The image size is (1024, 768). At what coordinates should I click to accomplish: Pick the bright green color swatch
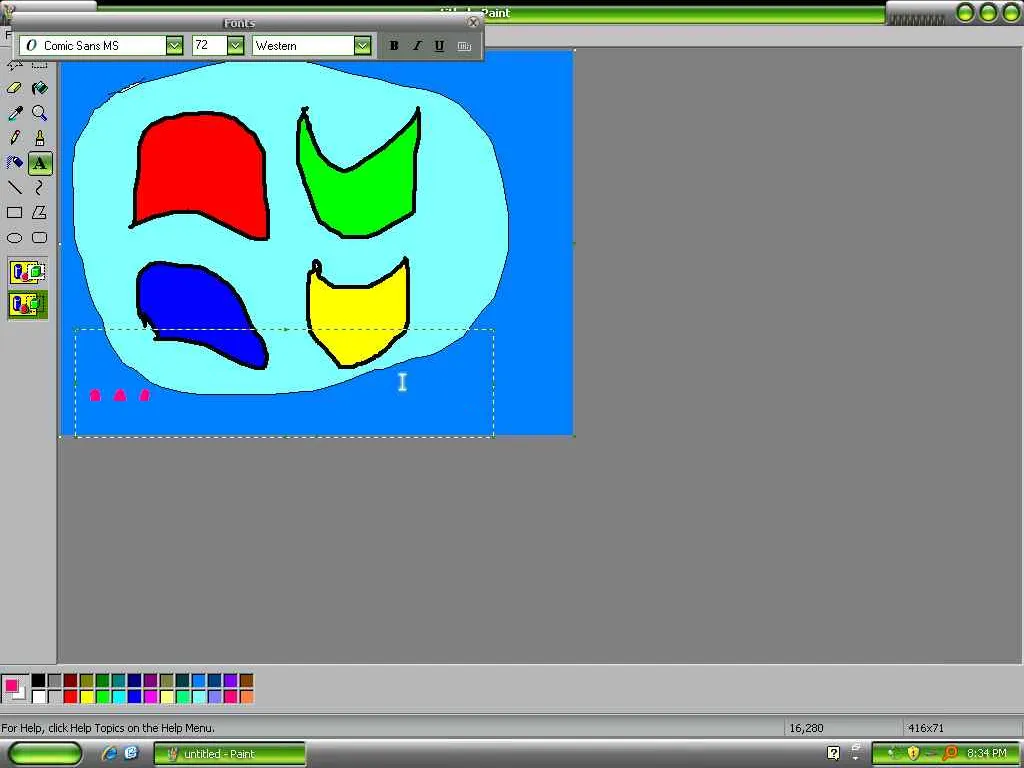pos(103,697)
